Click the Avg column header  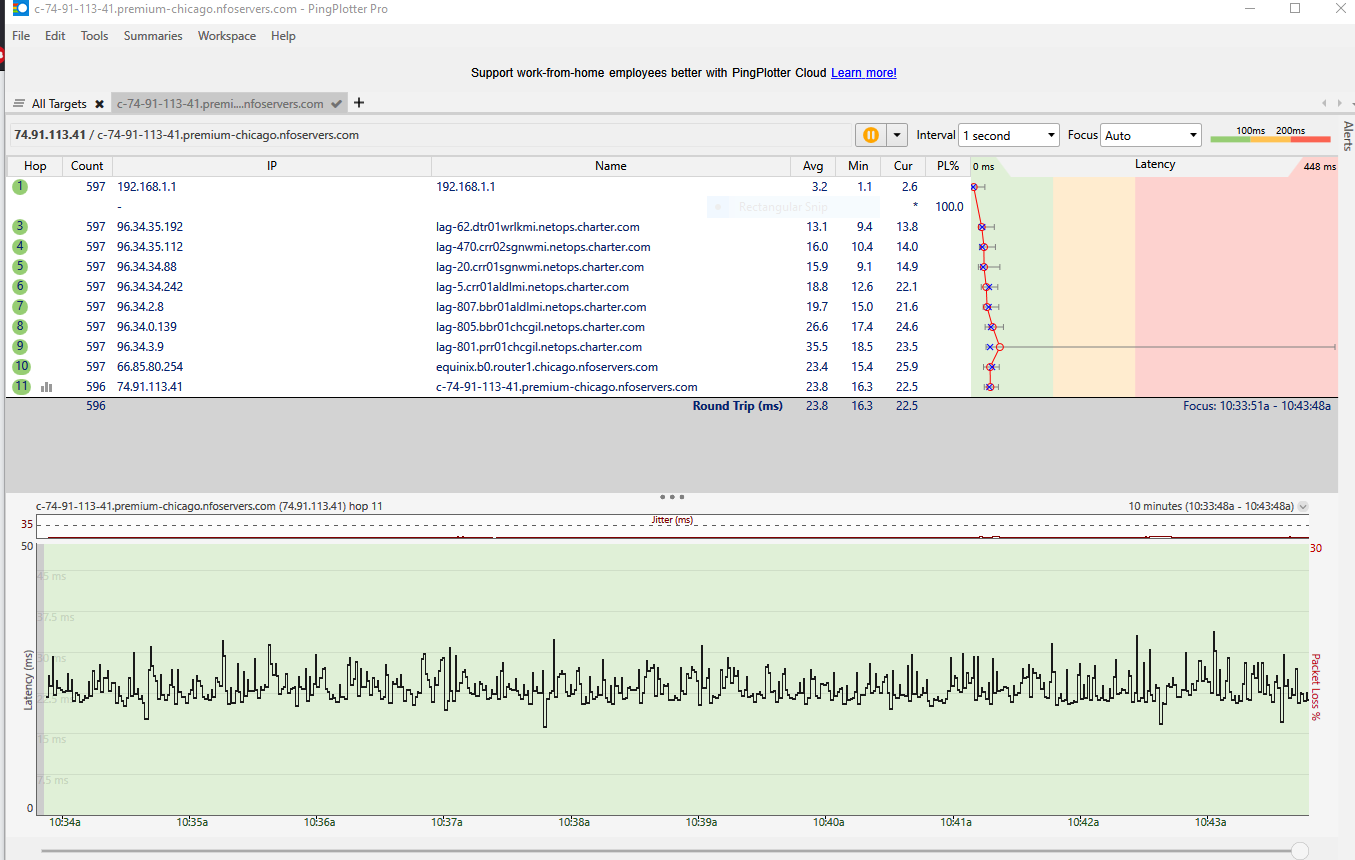point(813,166)
